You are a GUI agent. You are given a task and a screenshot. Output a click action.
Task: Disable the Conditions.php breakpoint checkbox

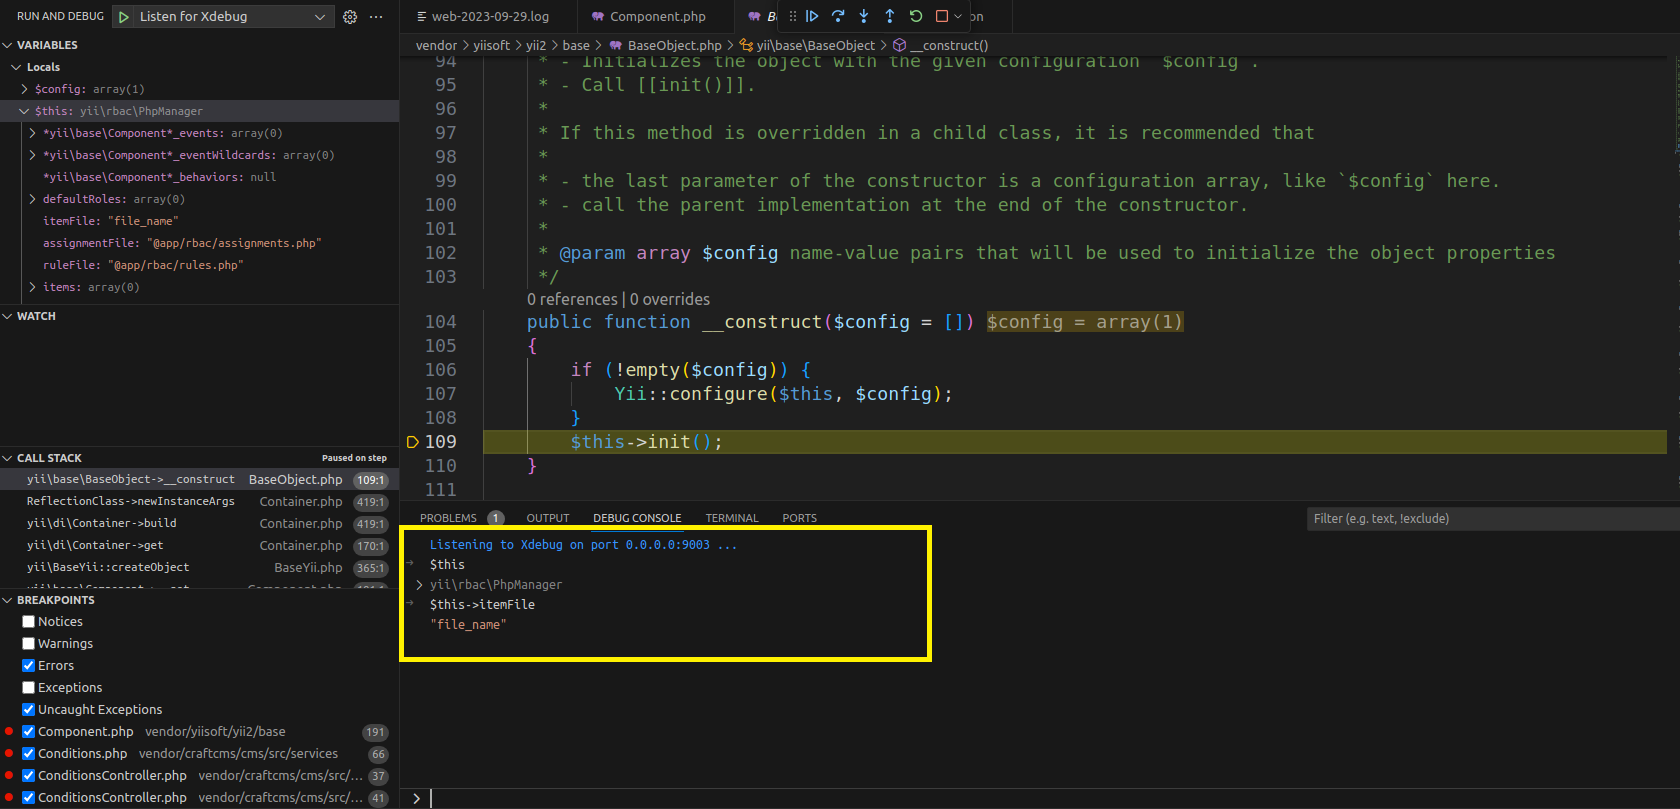pos(29,754)
